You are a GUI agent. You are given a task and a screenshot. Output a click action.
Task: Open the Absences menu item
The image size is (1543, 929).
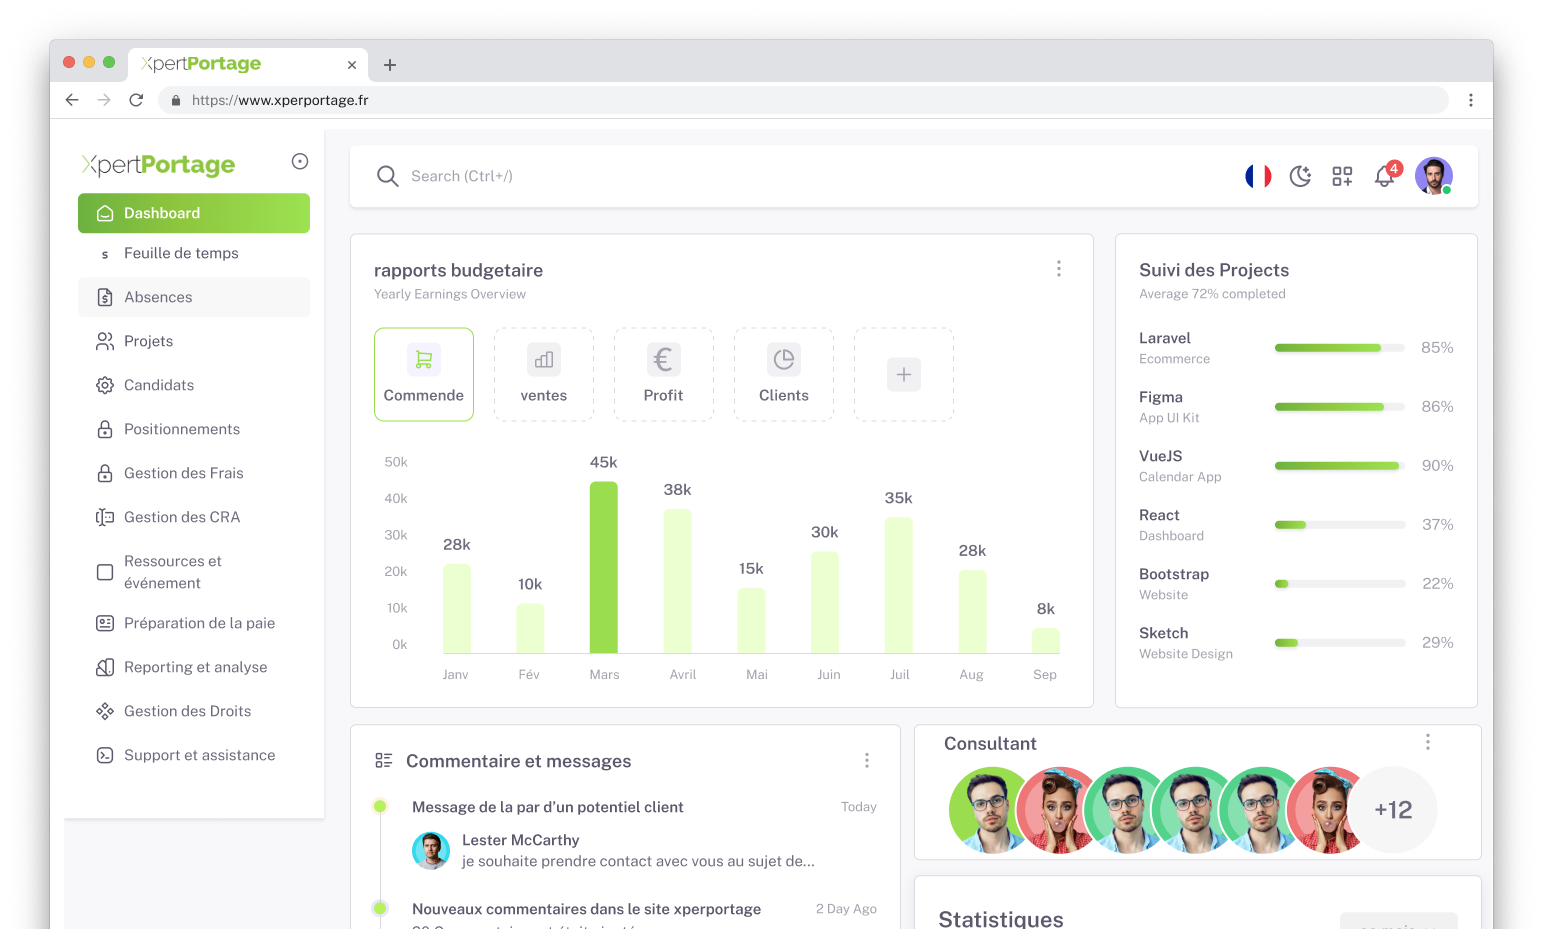(x=194, y=297)
